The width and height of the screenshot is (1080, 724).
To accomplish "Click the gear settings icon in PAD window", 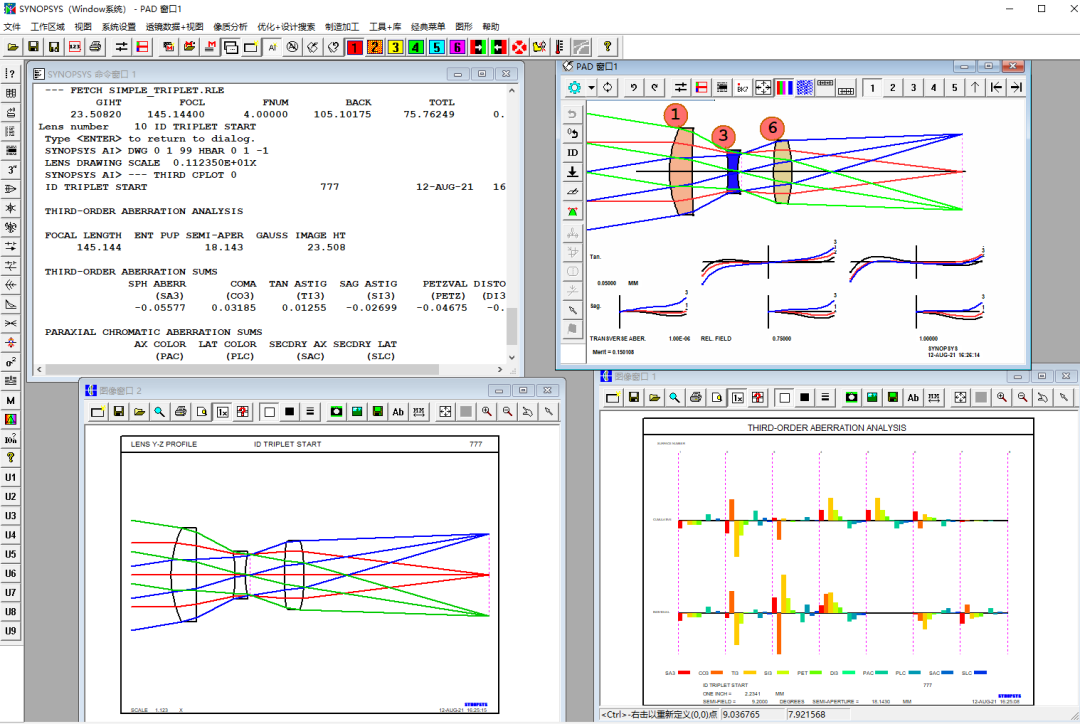I will point(574,87).
